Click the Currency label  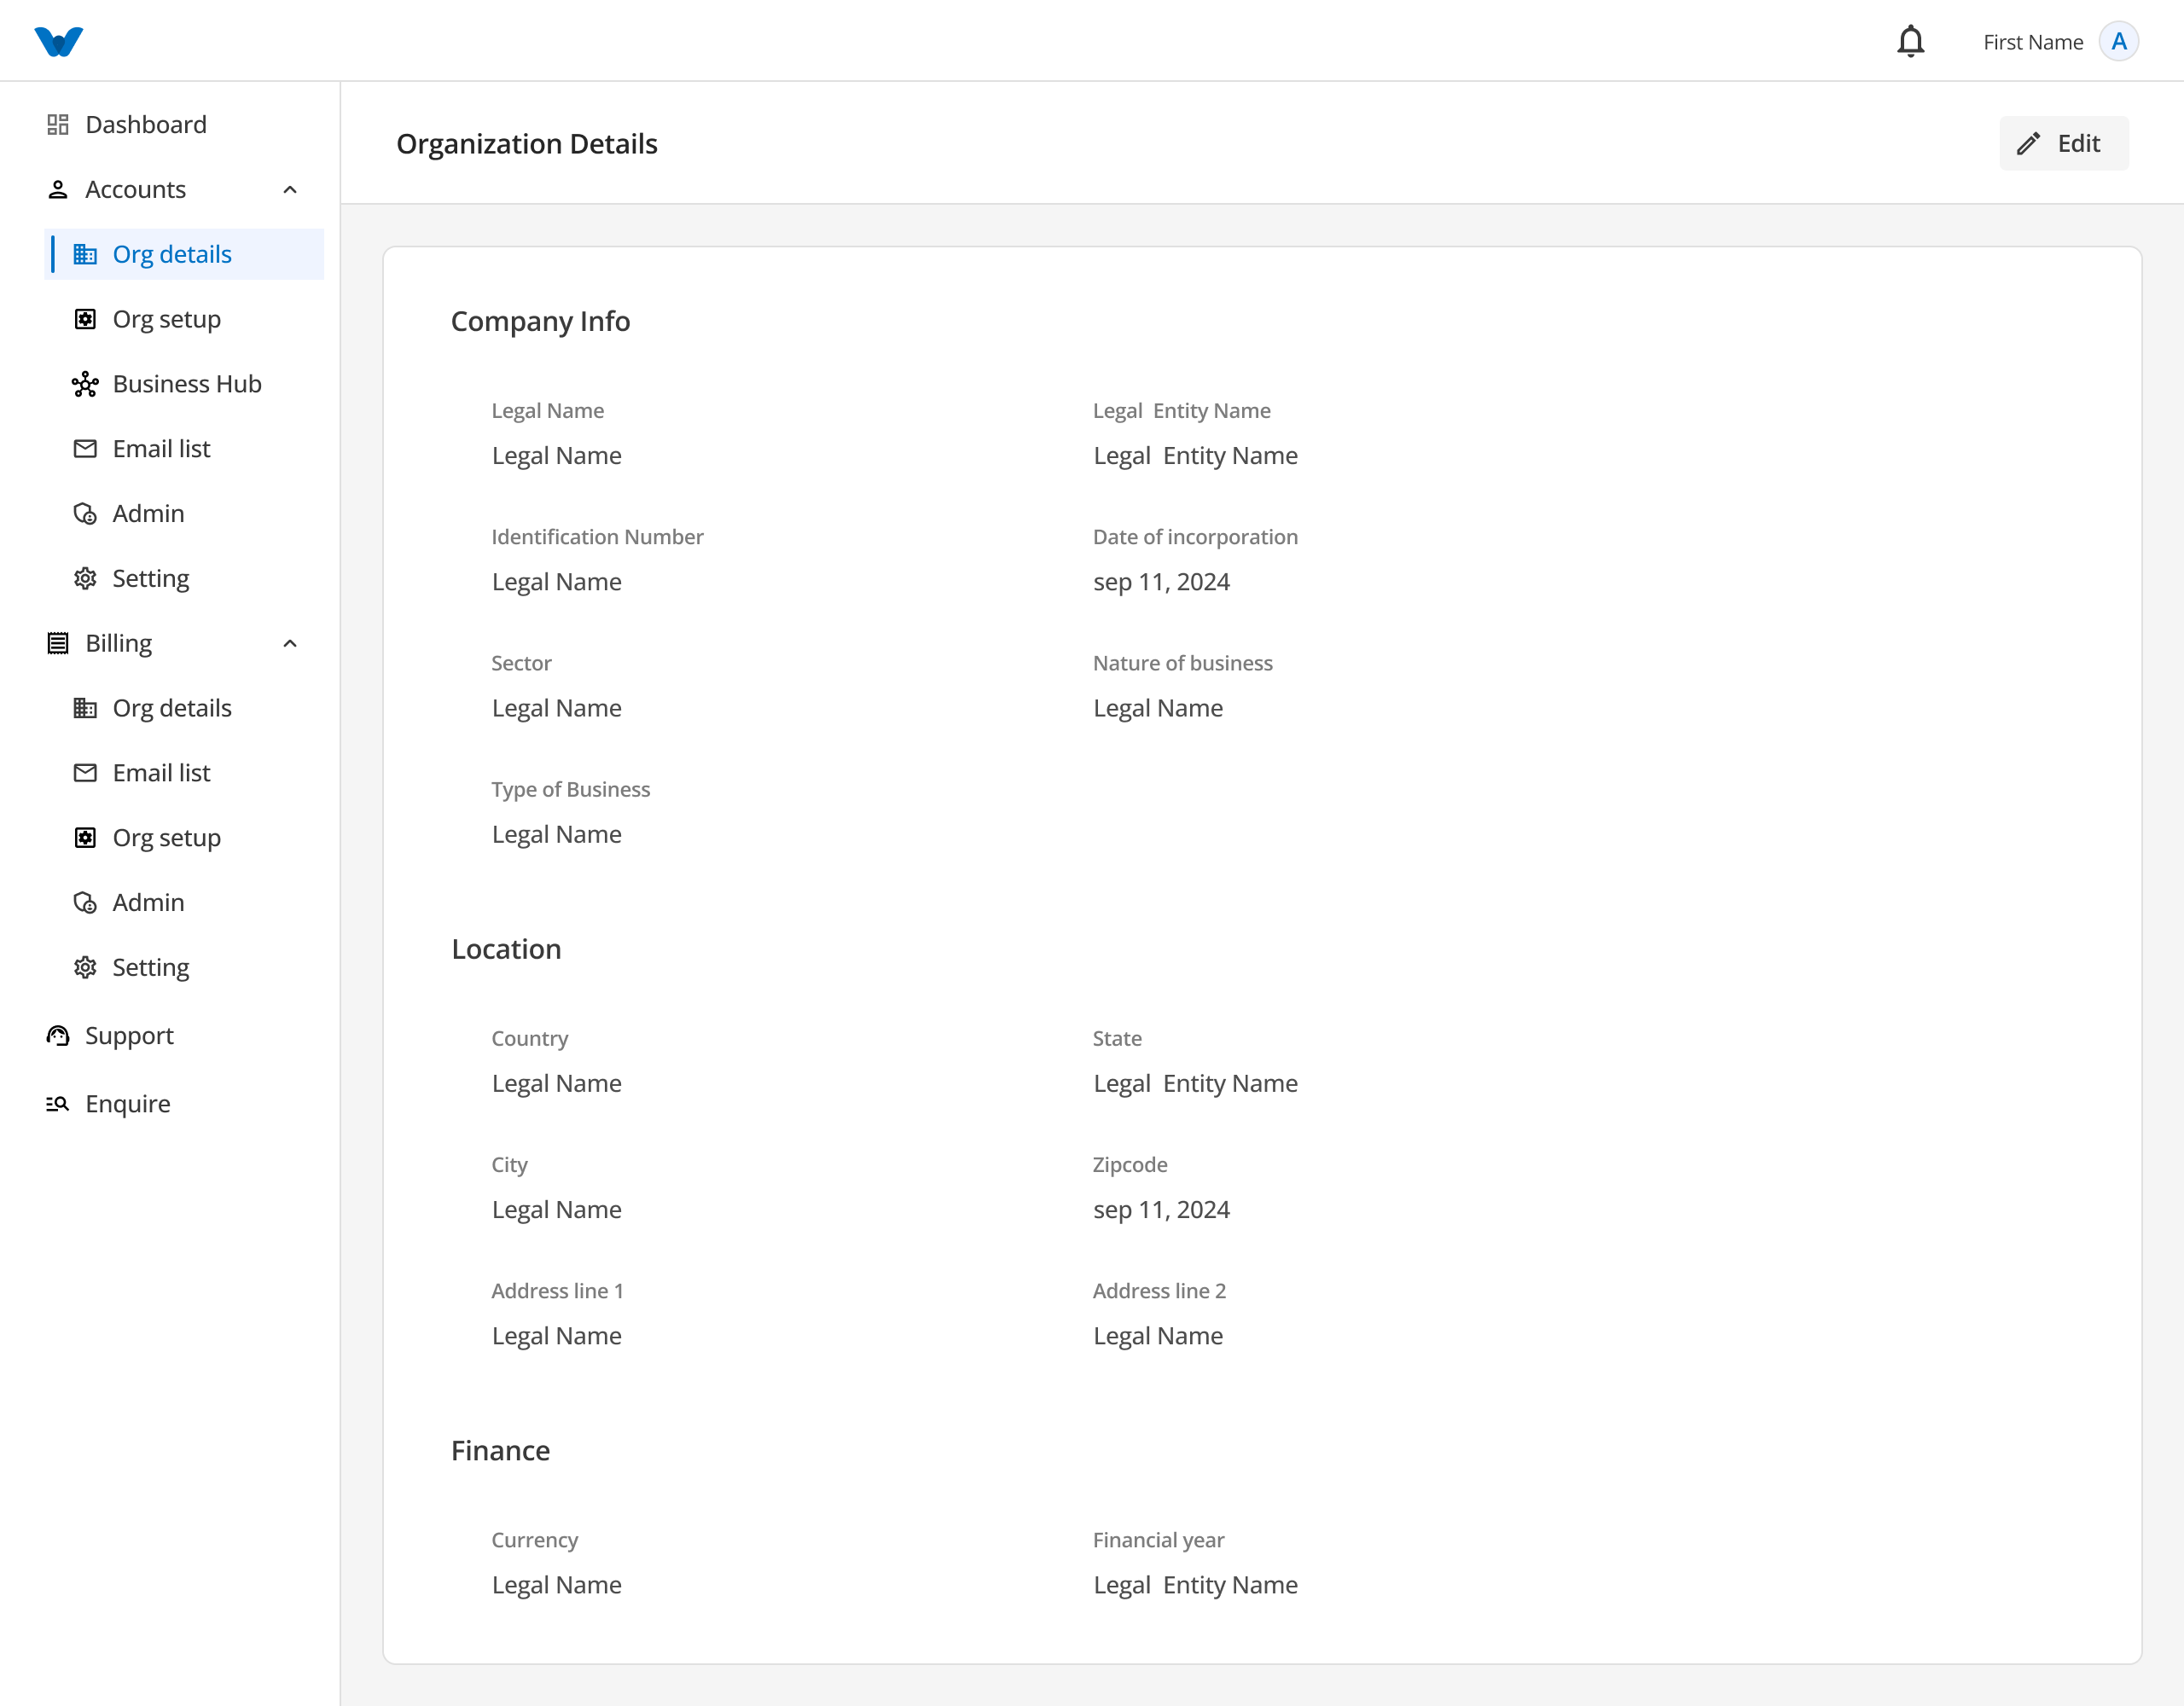534,1540
